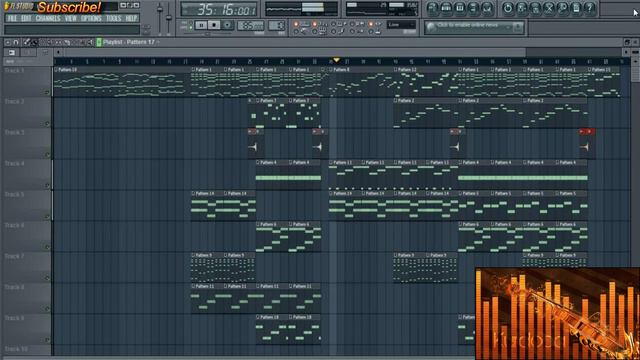This screenshot has height=360, width=640.
Task: Select the Track 10 label
Action: [x=16, y=349]
